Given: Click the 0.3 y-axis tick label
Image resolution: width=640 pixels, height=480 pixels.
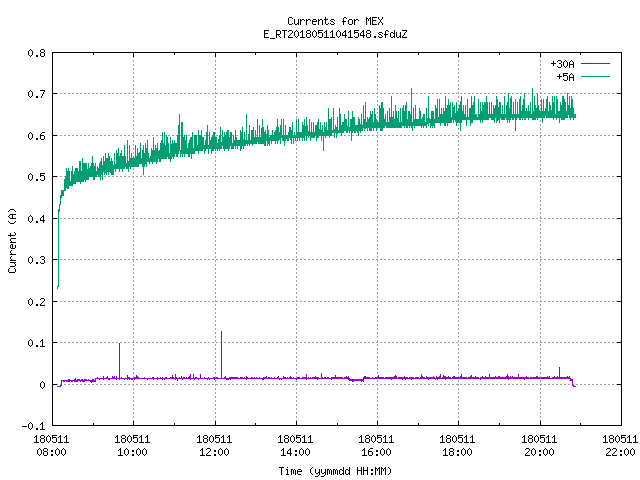Looking at the screenshot, I should point(37,260).
